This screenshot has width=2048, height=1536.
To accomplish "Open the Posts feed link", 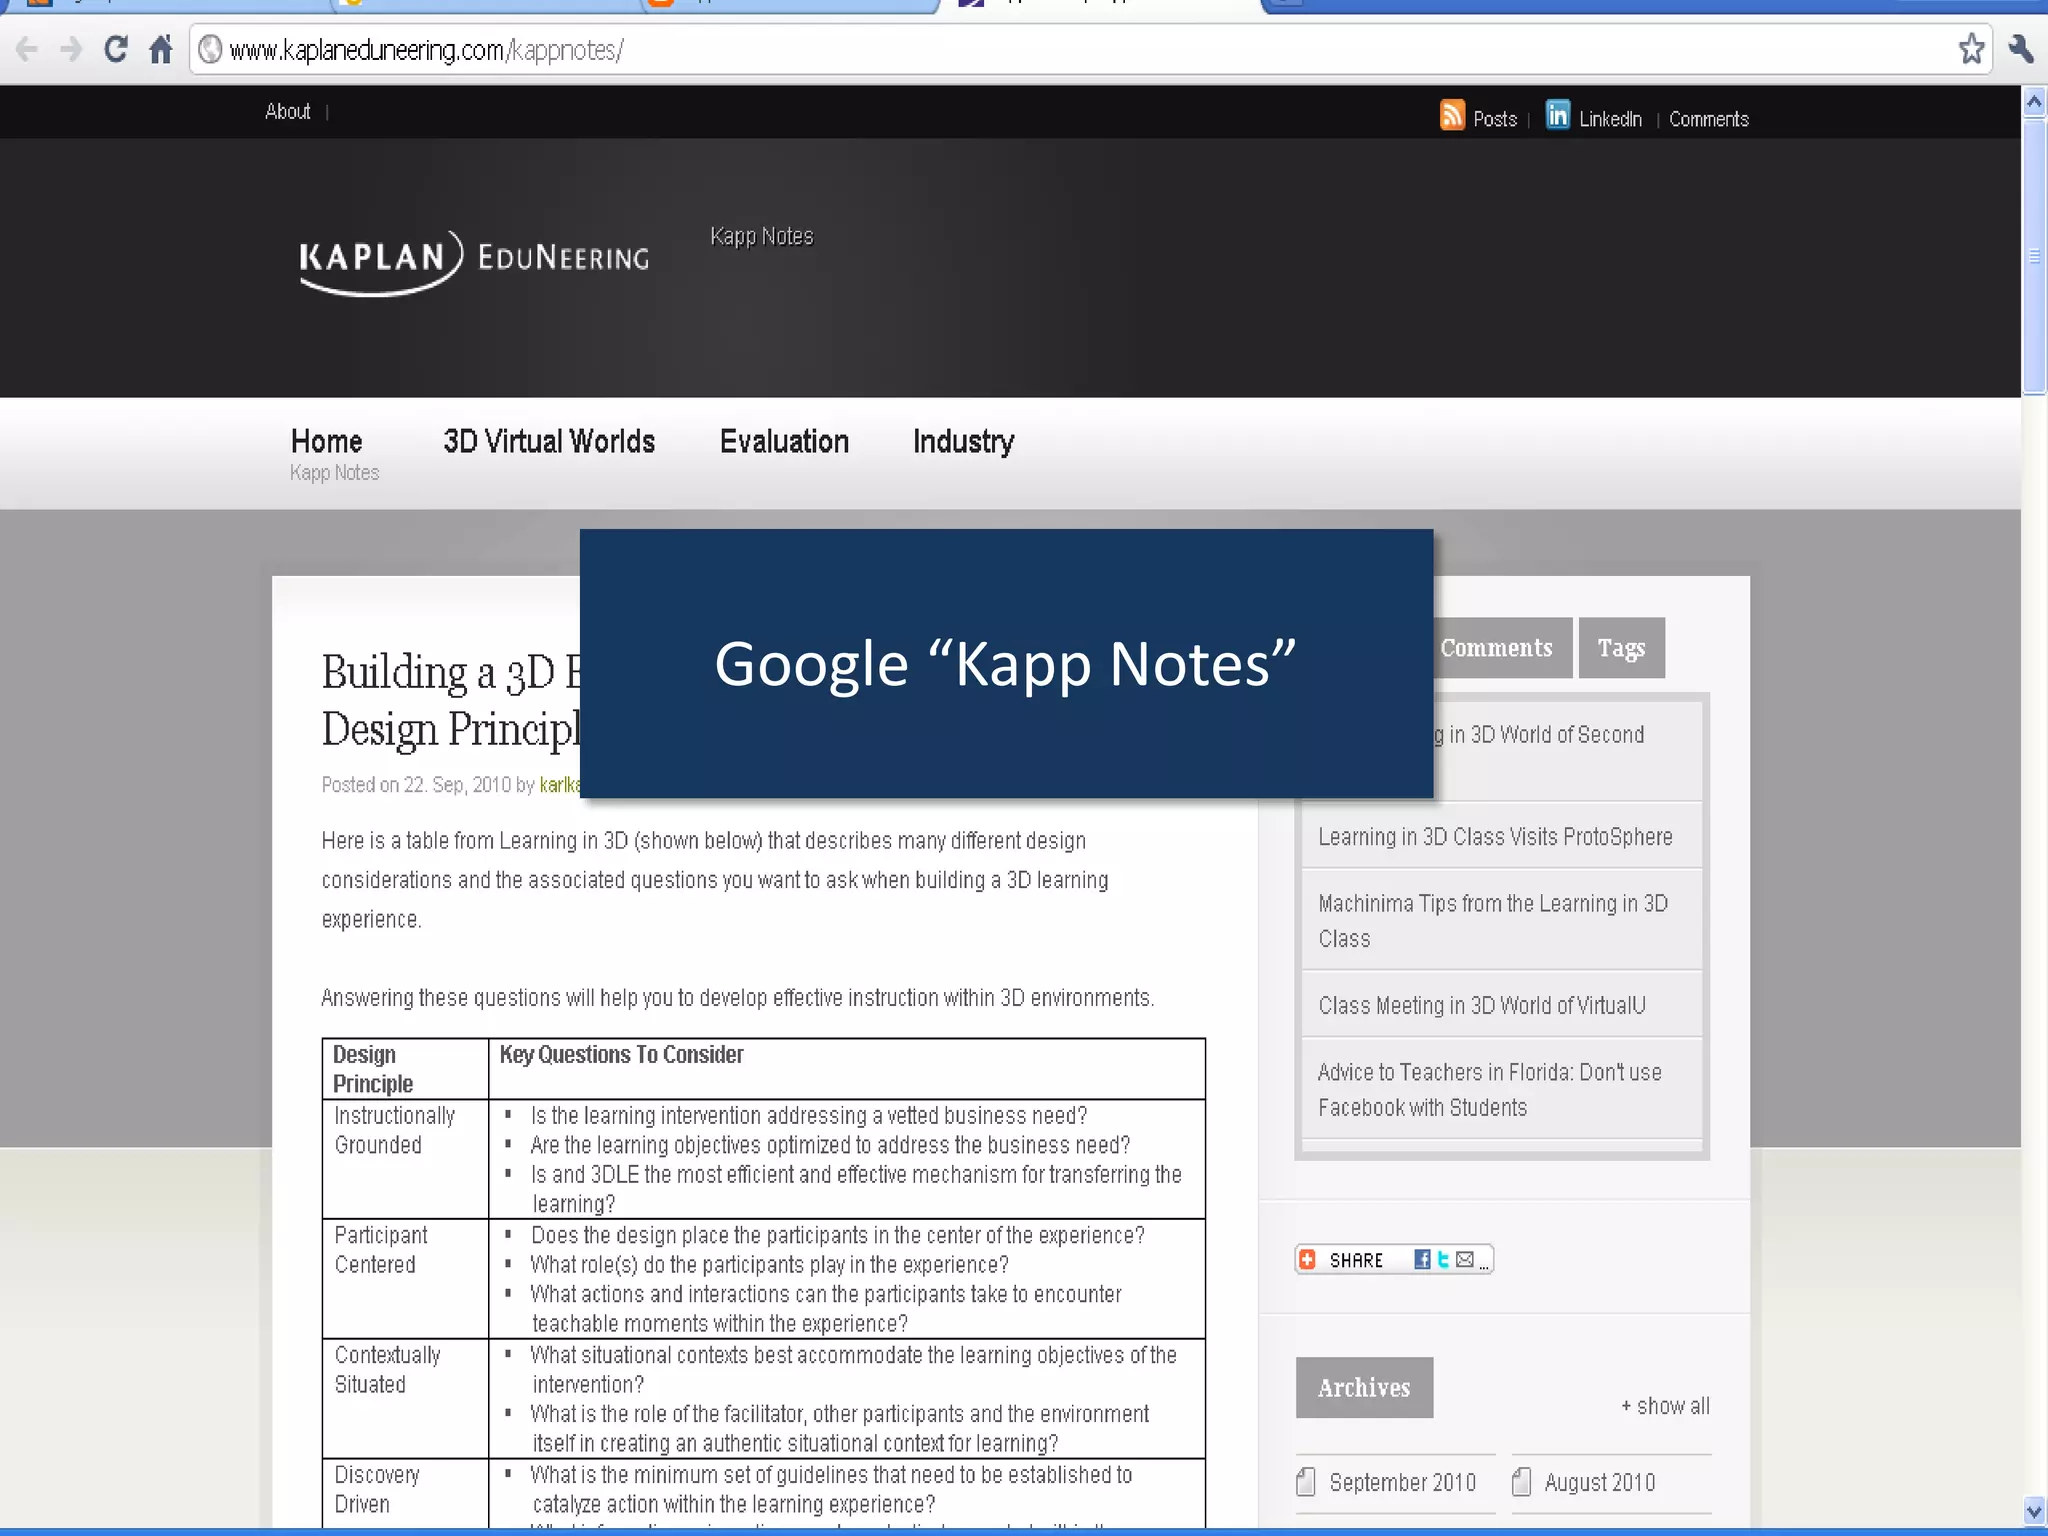I will (1495, 119).
